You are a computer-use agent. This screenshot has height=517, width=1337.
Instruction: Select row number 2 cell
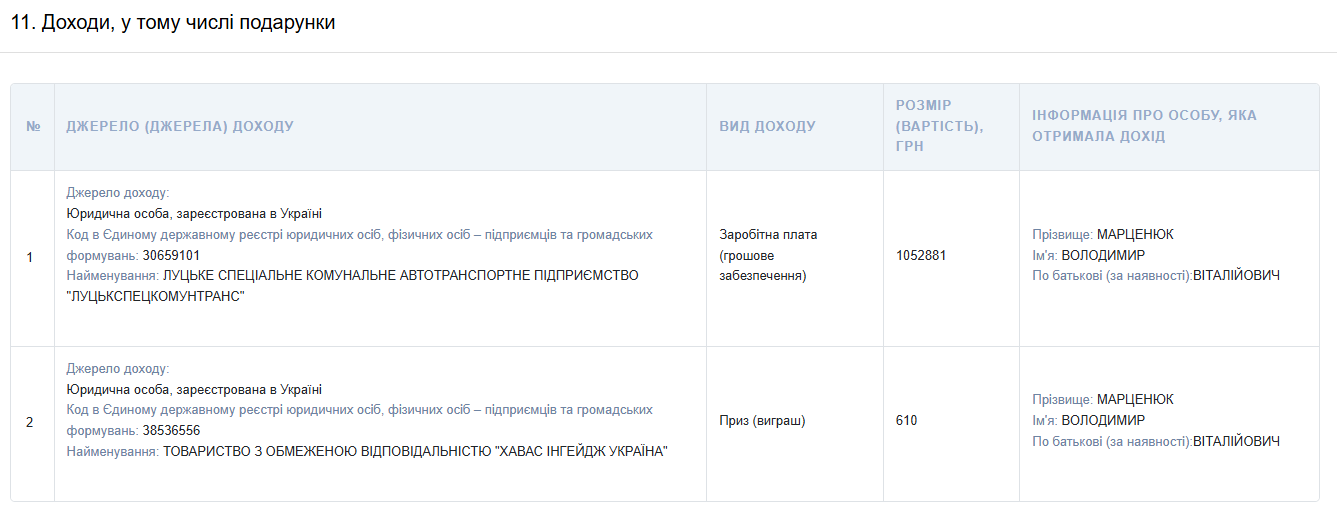tap(30, 422)
